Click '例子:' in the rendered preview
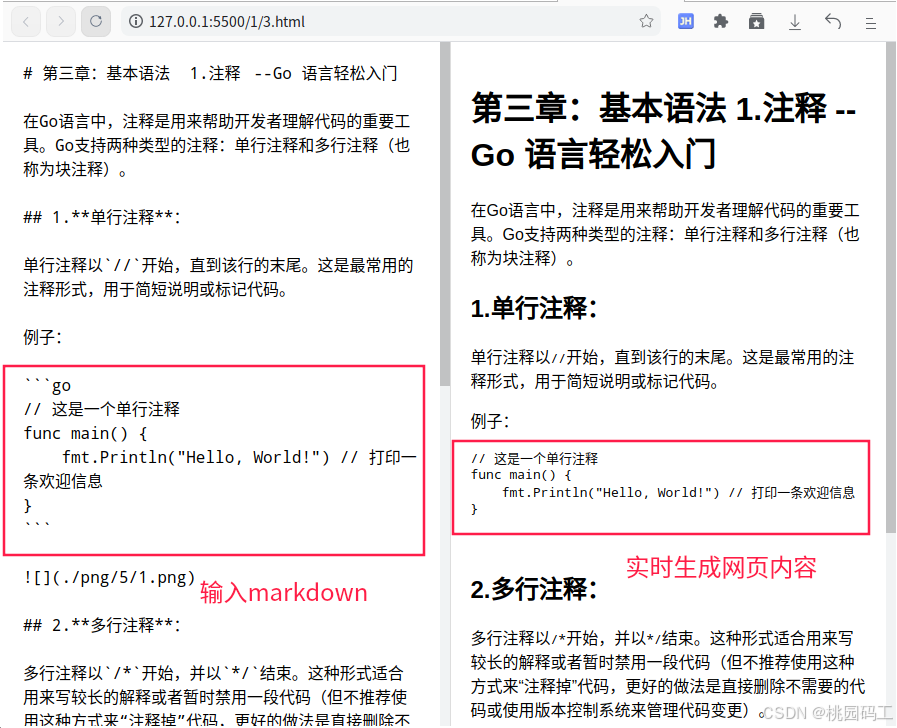897x728 pixels. [490, 421]
